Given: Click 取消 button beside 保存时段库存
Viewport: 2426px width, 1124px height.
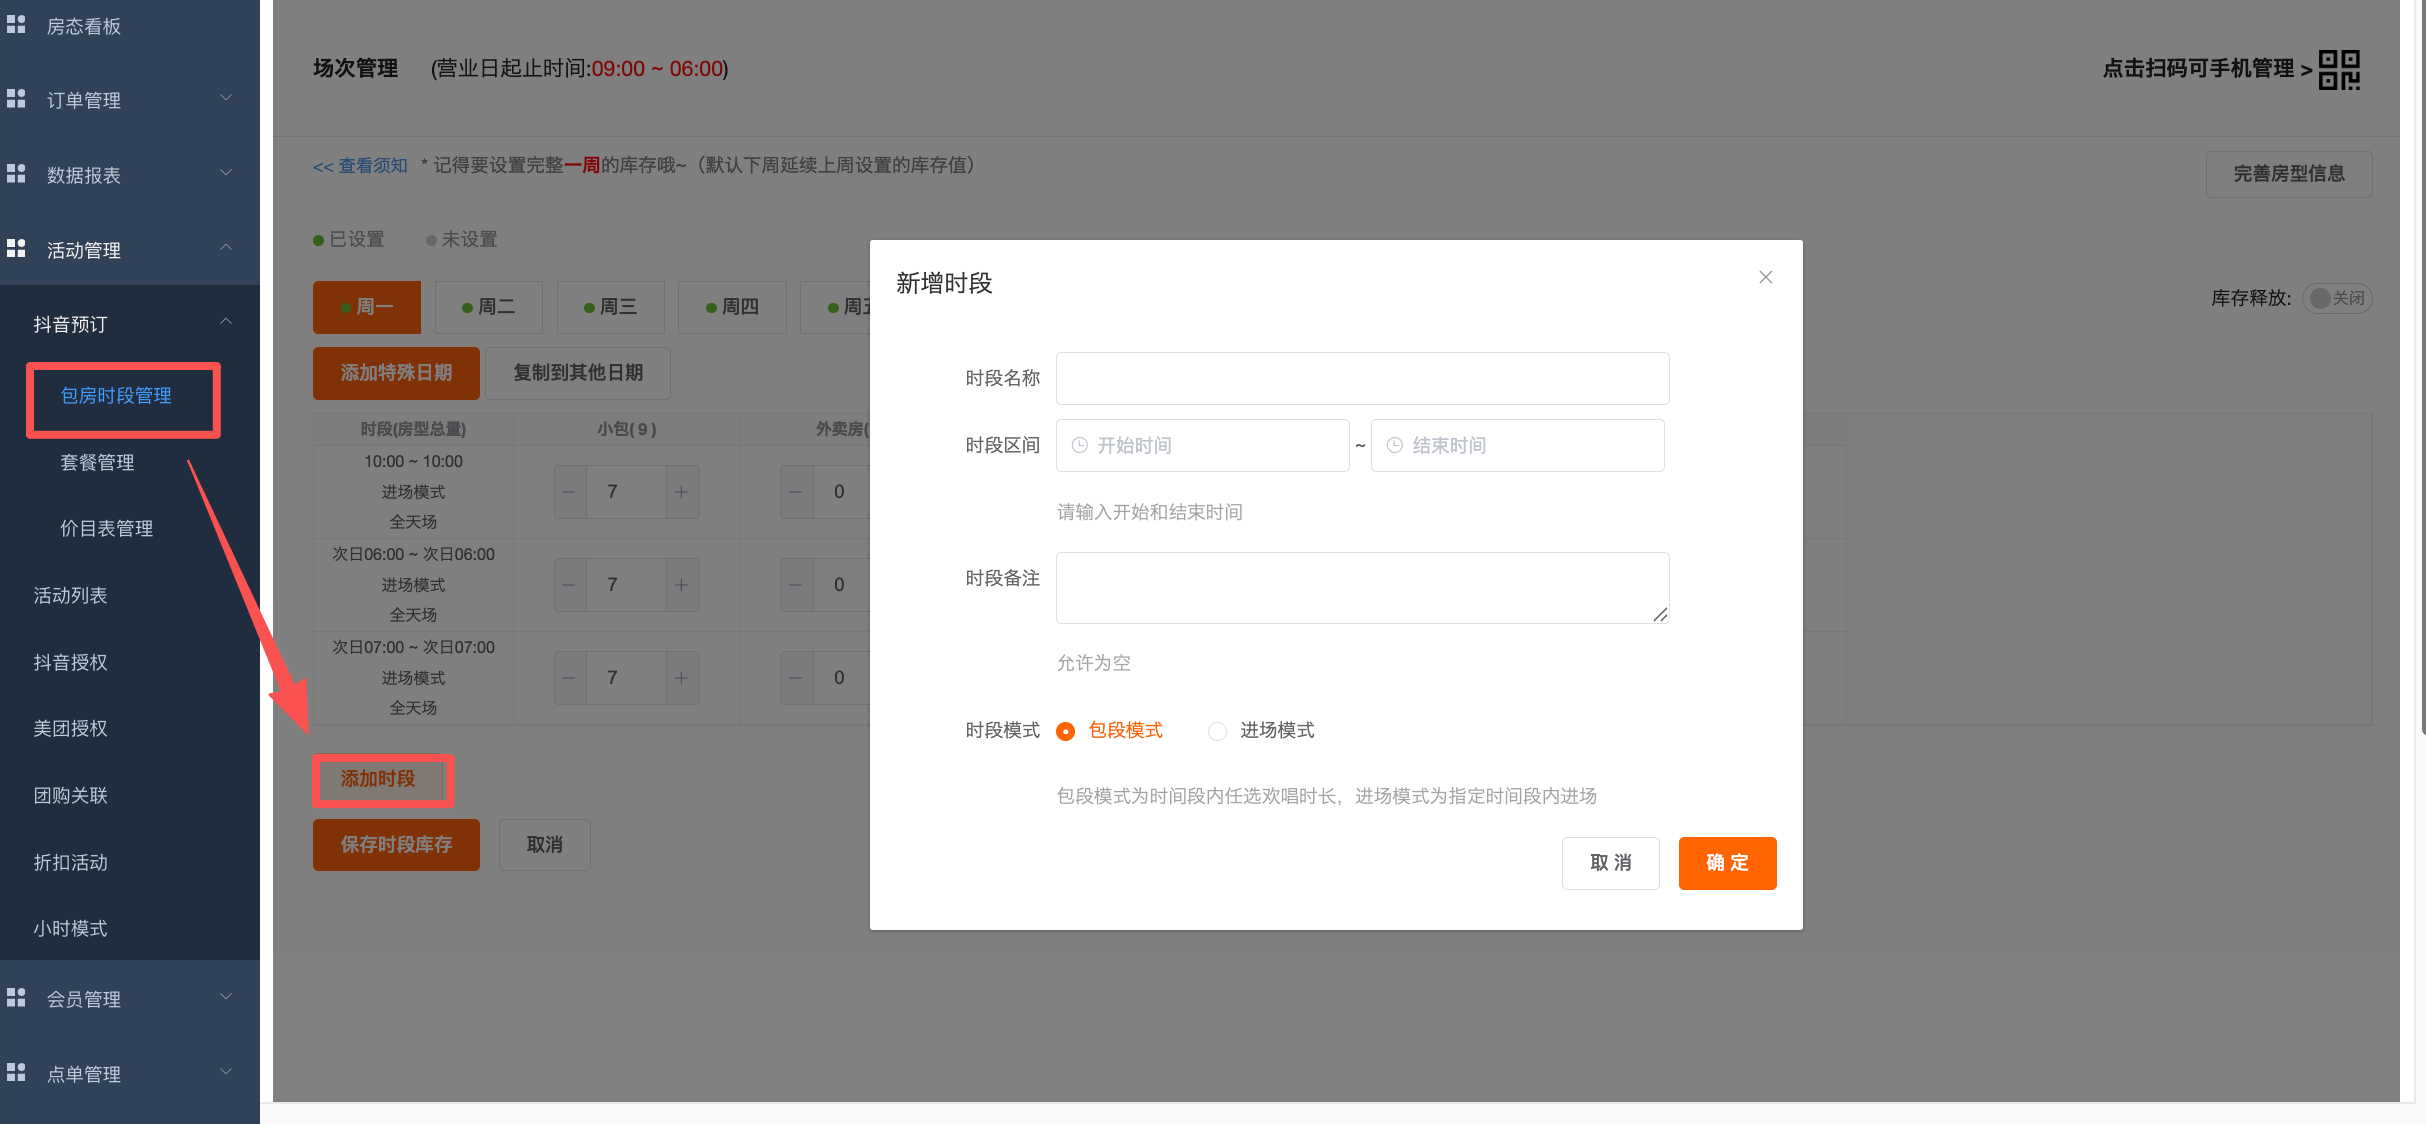Looking at the screenshot, I should 545,845.
